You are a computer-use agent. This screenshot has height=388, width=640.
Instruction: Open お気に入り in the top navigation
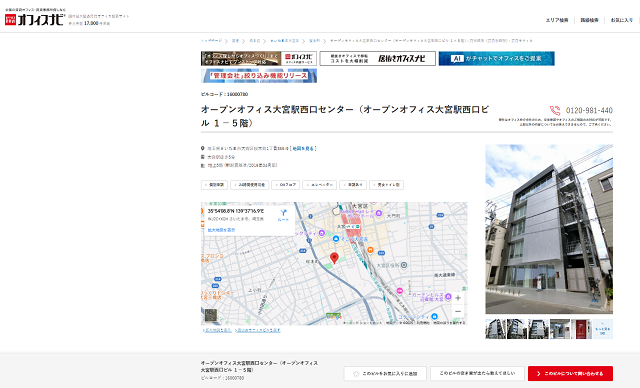(622, 20)
